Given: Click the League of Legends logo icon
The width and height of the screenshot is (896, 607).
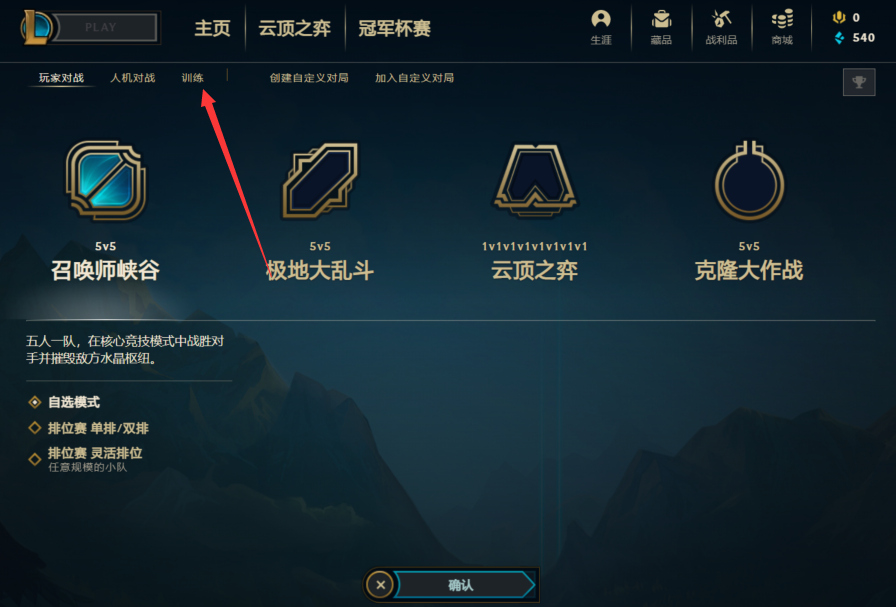Looking at the screenshot, I should tap(37, 27).
